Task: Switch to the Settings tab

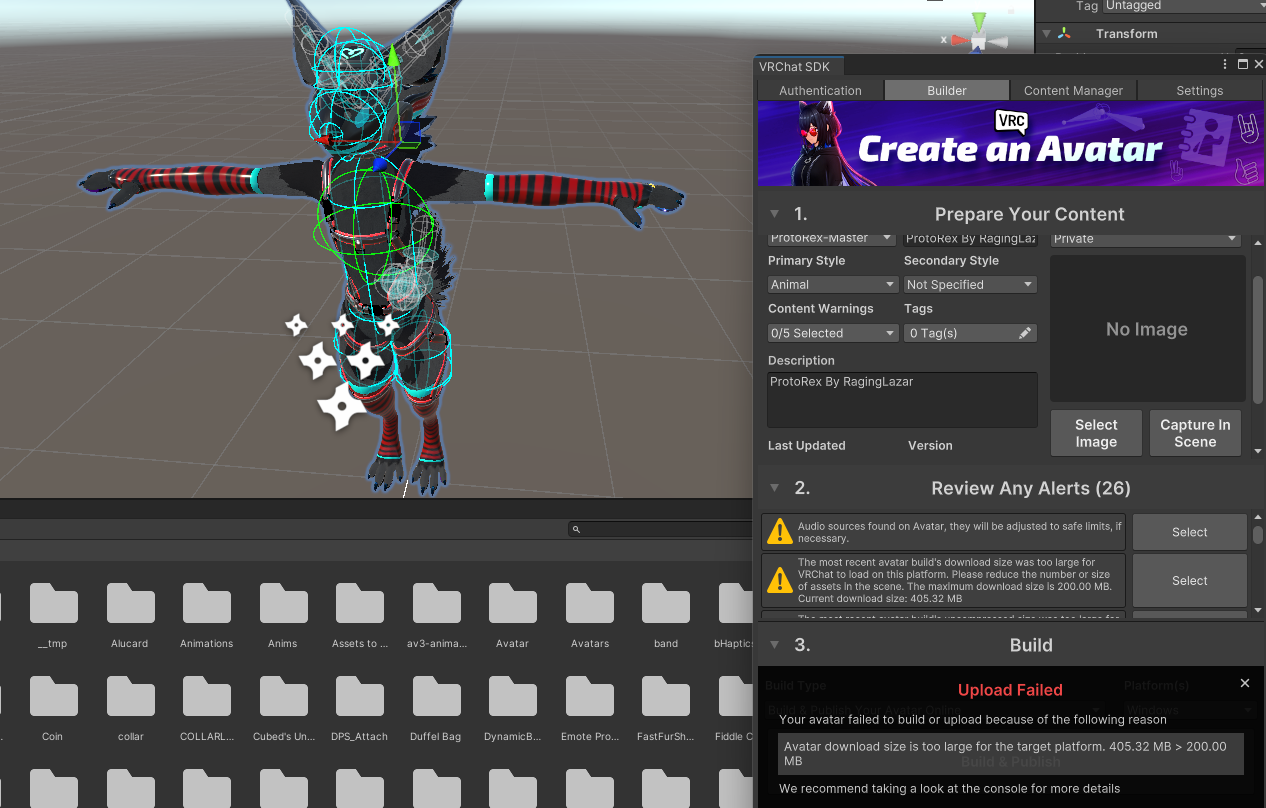Action: pyautogui.click(x=1199, y=90)
